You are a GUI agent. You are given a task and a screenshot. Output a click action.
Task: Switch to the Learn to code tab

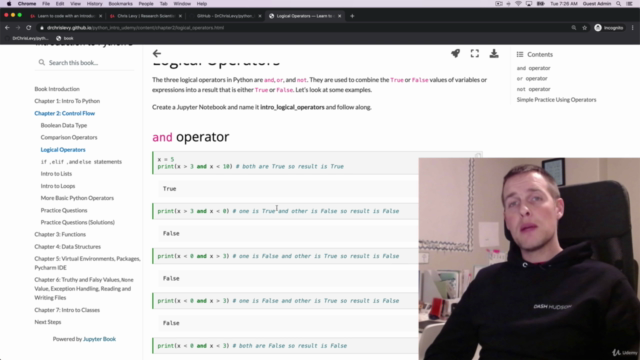coord(65,16)
